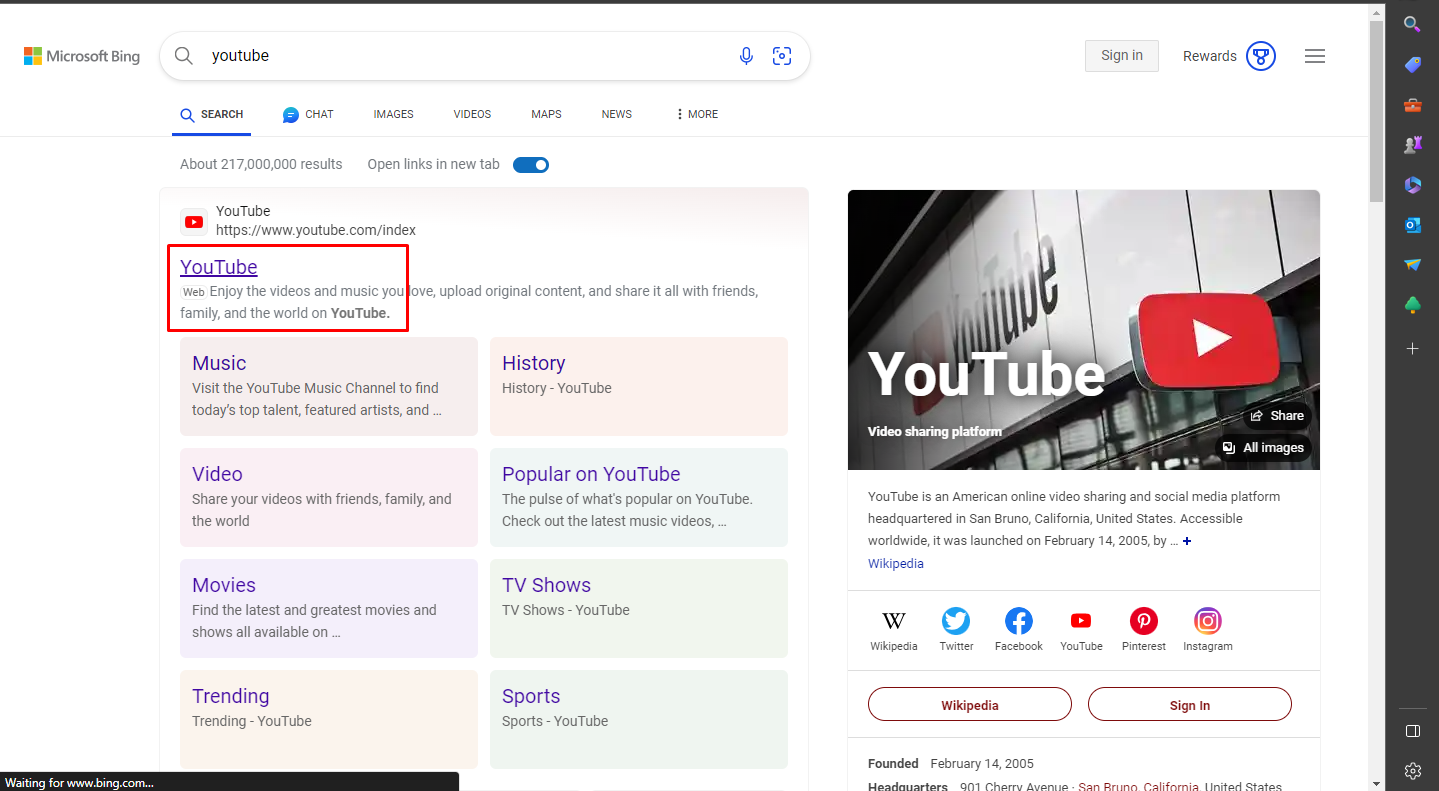The image size is (1439, 791).
Task: Open the History sublink card
Action: tap(639, 386)
